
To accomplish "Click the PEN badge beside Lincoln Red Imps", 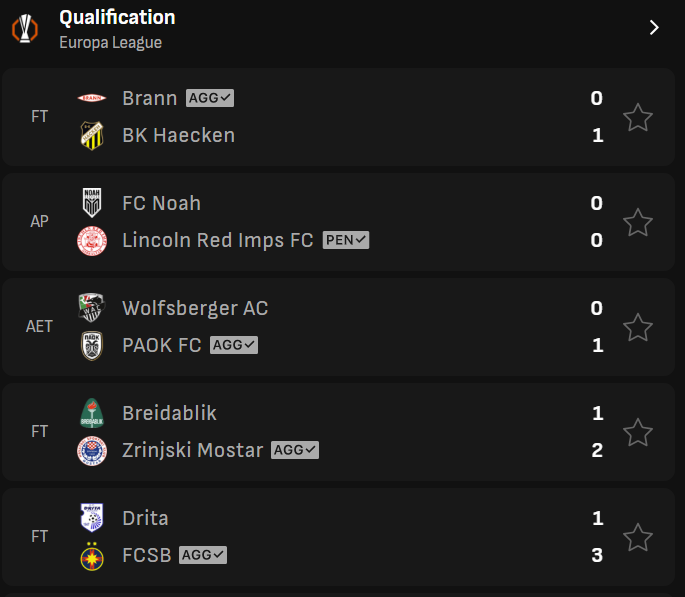I will click(346, 240).
